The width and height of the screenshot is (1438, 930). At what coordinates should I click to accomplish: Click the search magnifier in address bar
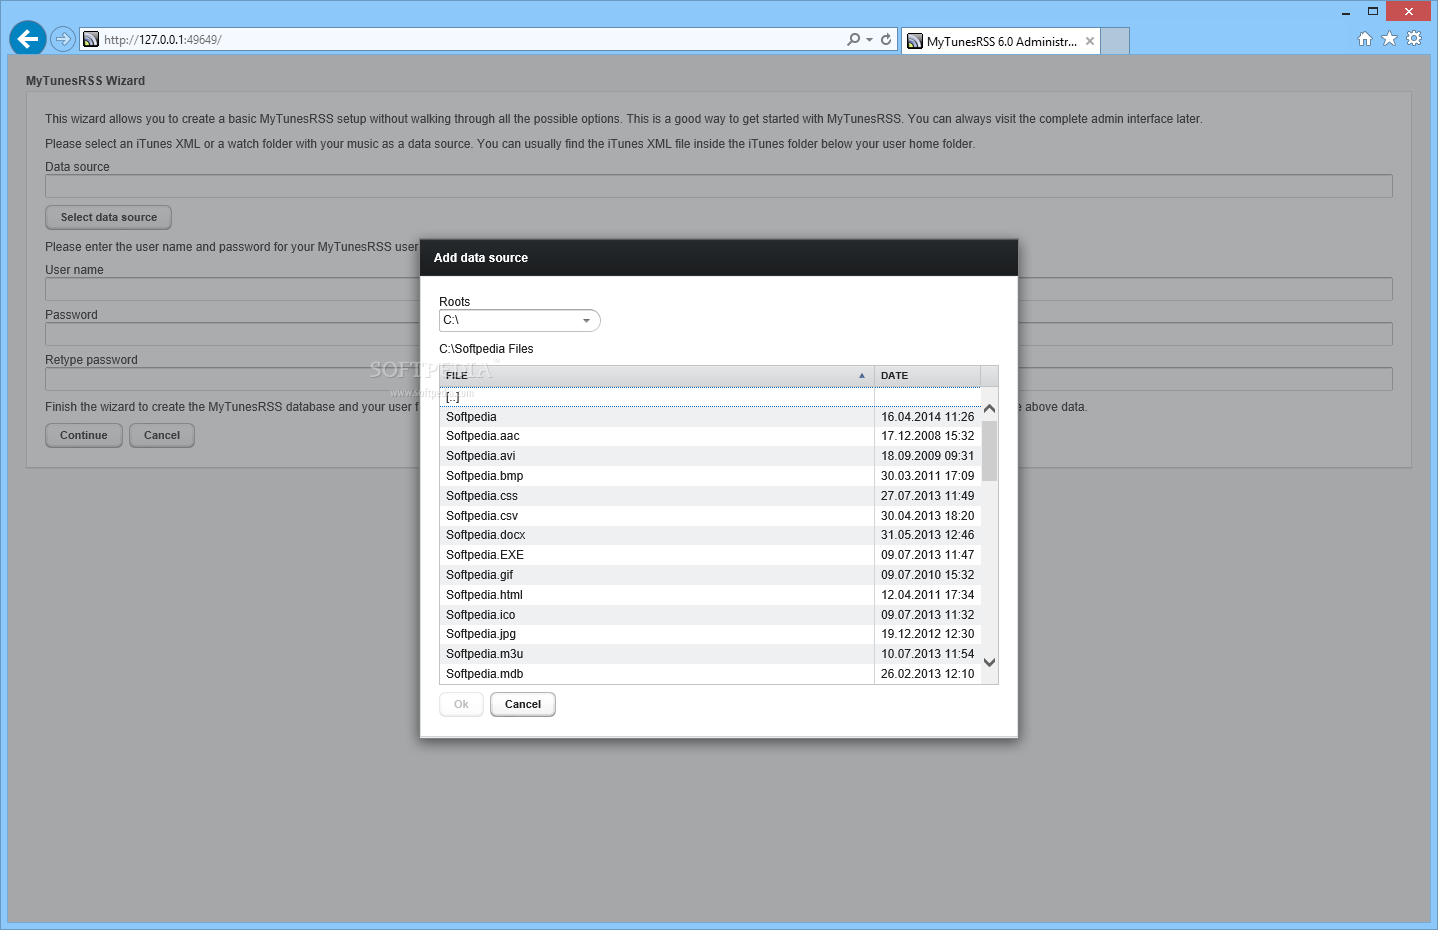[x=853, y=39]
